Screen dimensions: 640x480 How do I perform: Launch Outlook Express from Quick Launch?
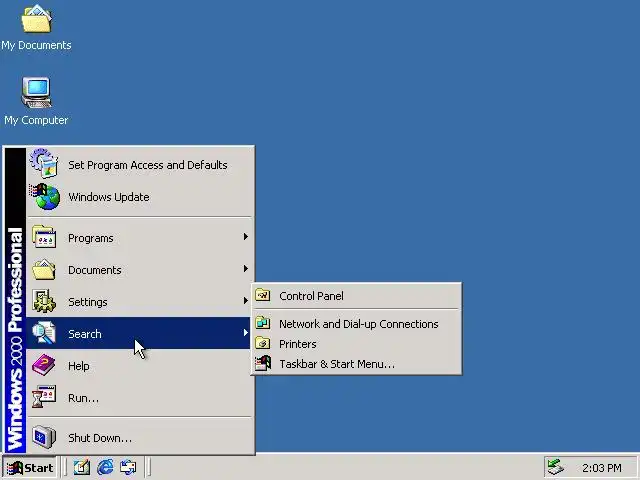[129, 467]
